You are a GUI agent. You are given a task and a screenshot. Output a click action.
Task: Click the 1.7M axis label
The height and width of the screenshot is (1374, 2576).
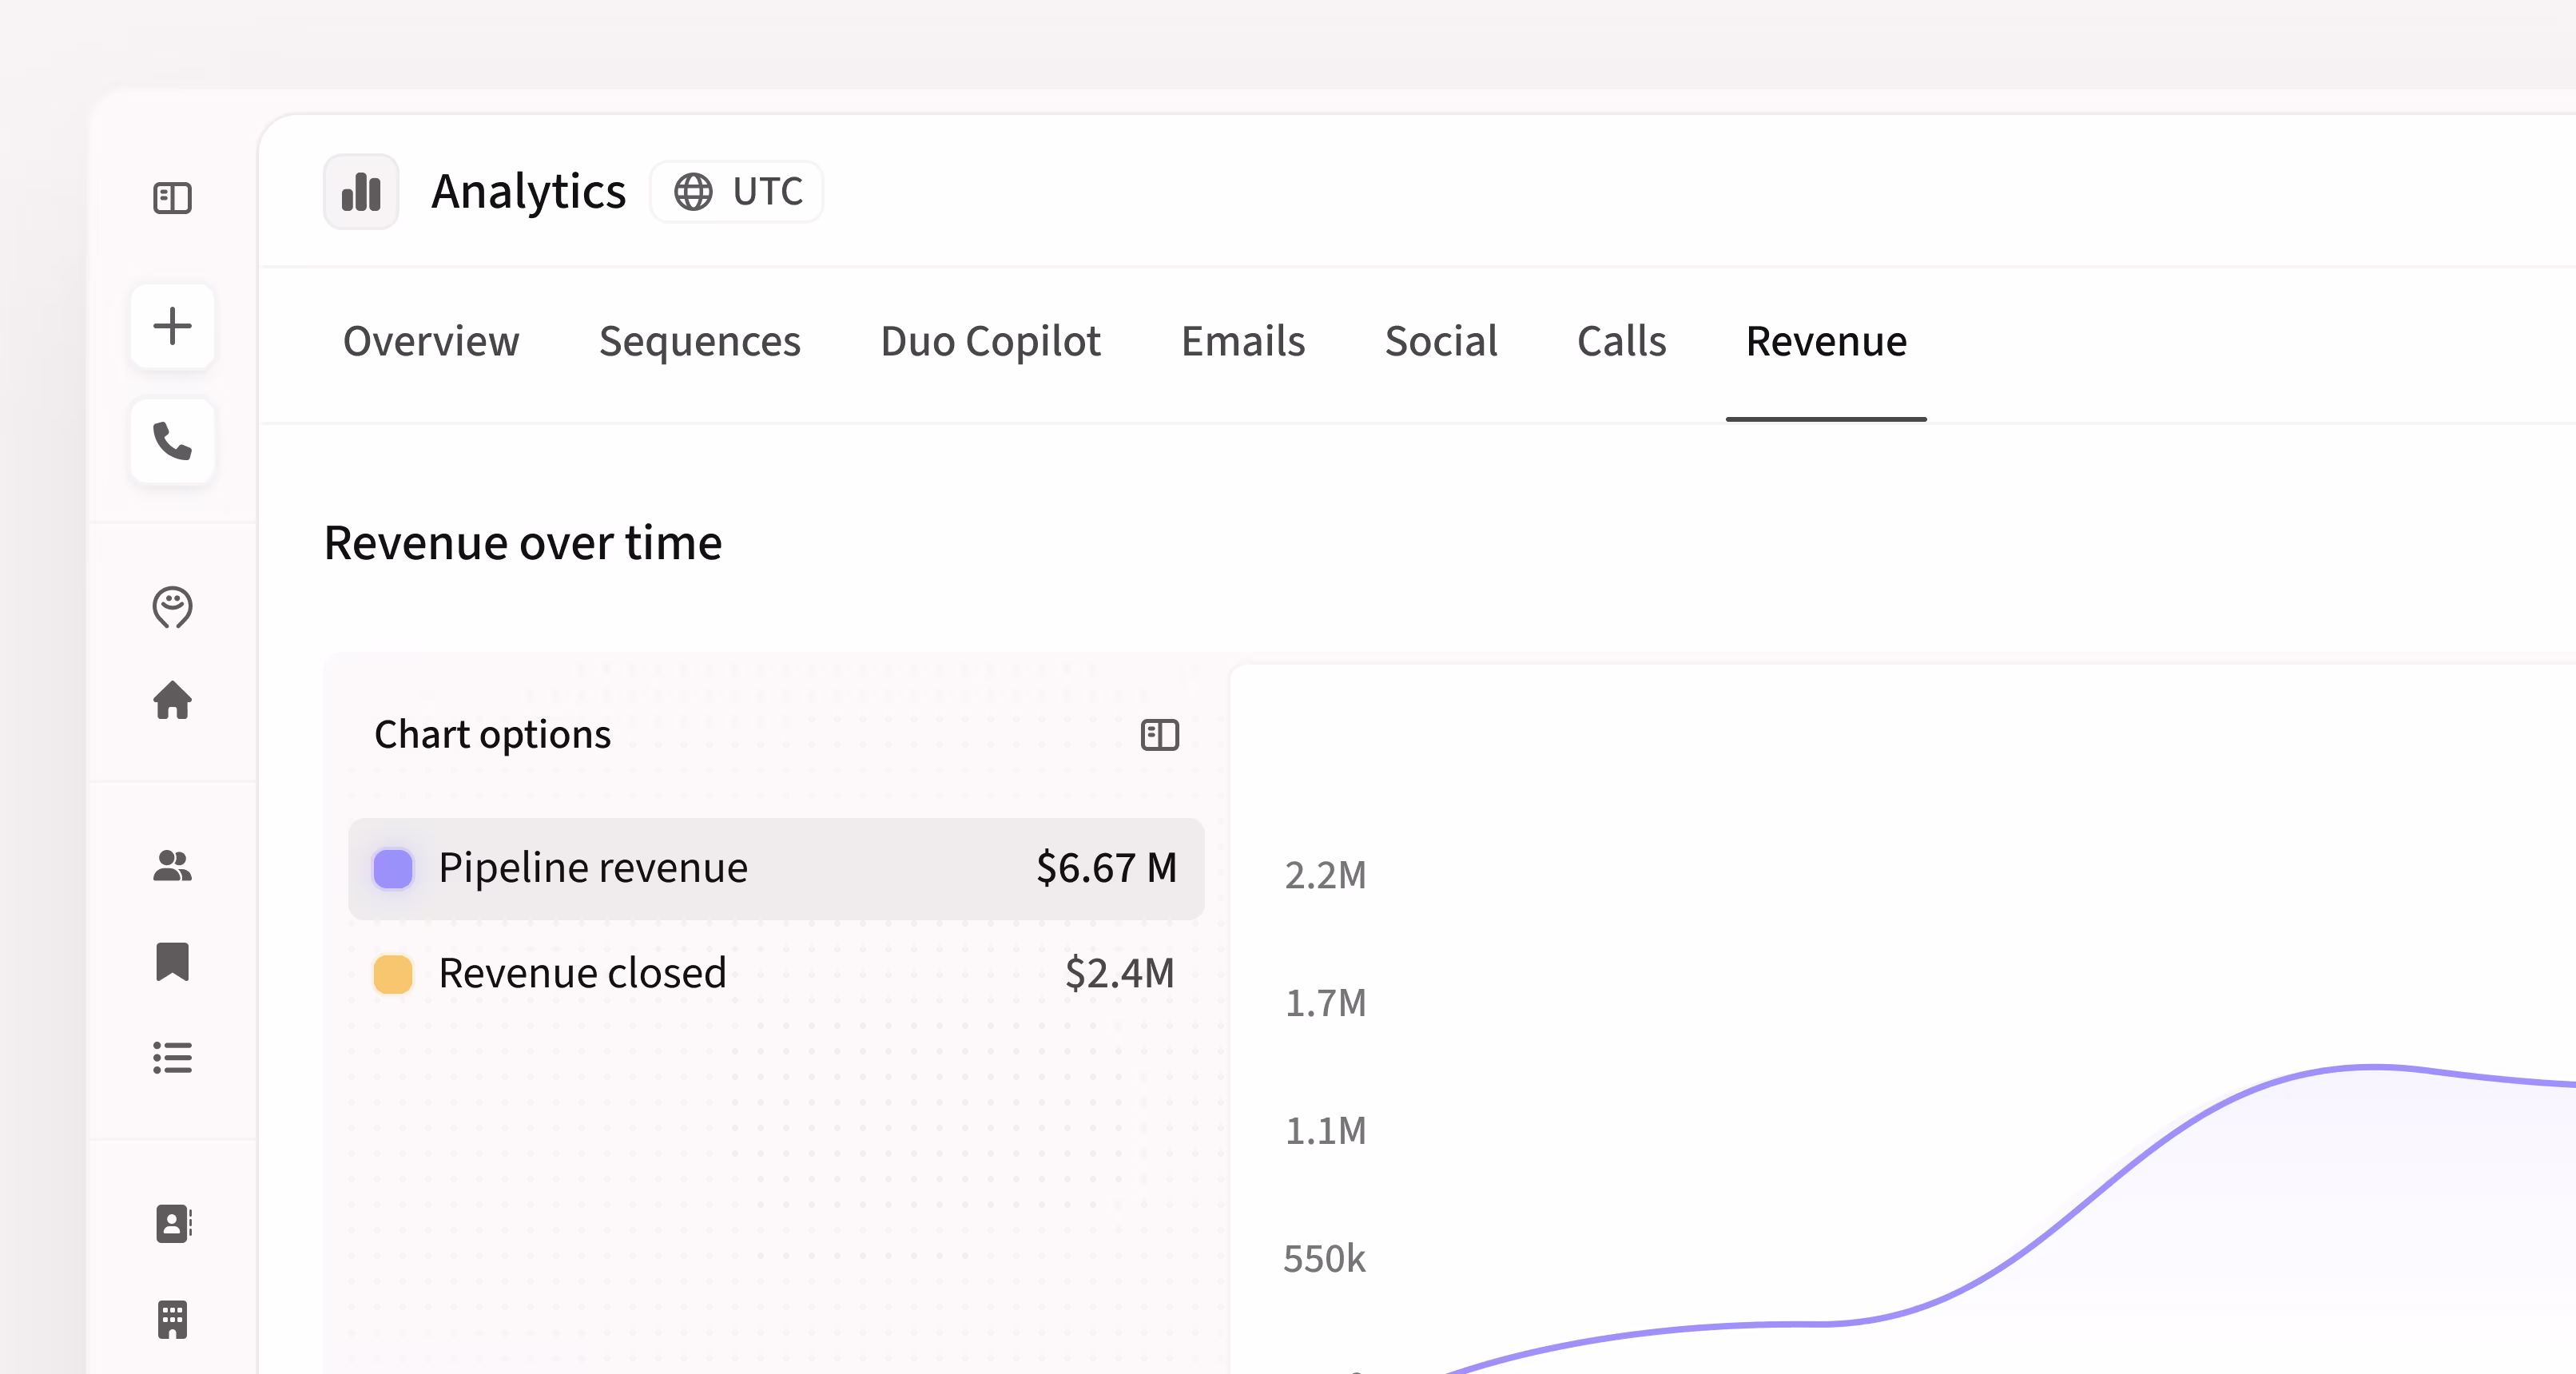click(1325, 1003)
